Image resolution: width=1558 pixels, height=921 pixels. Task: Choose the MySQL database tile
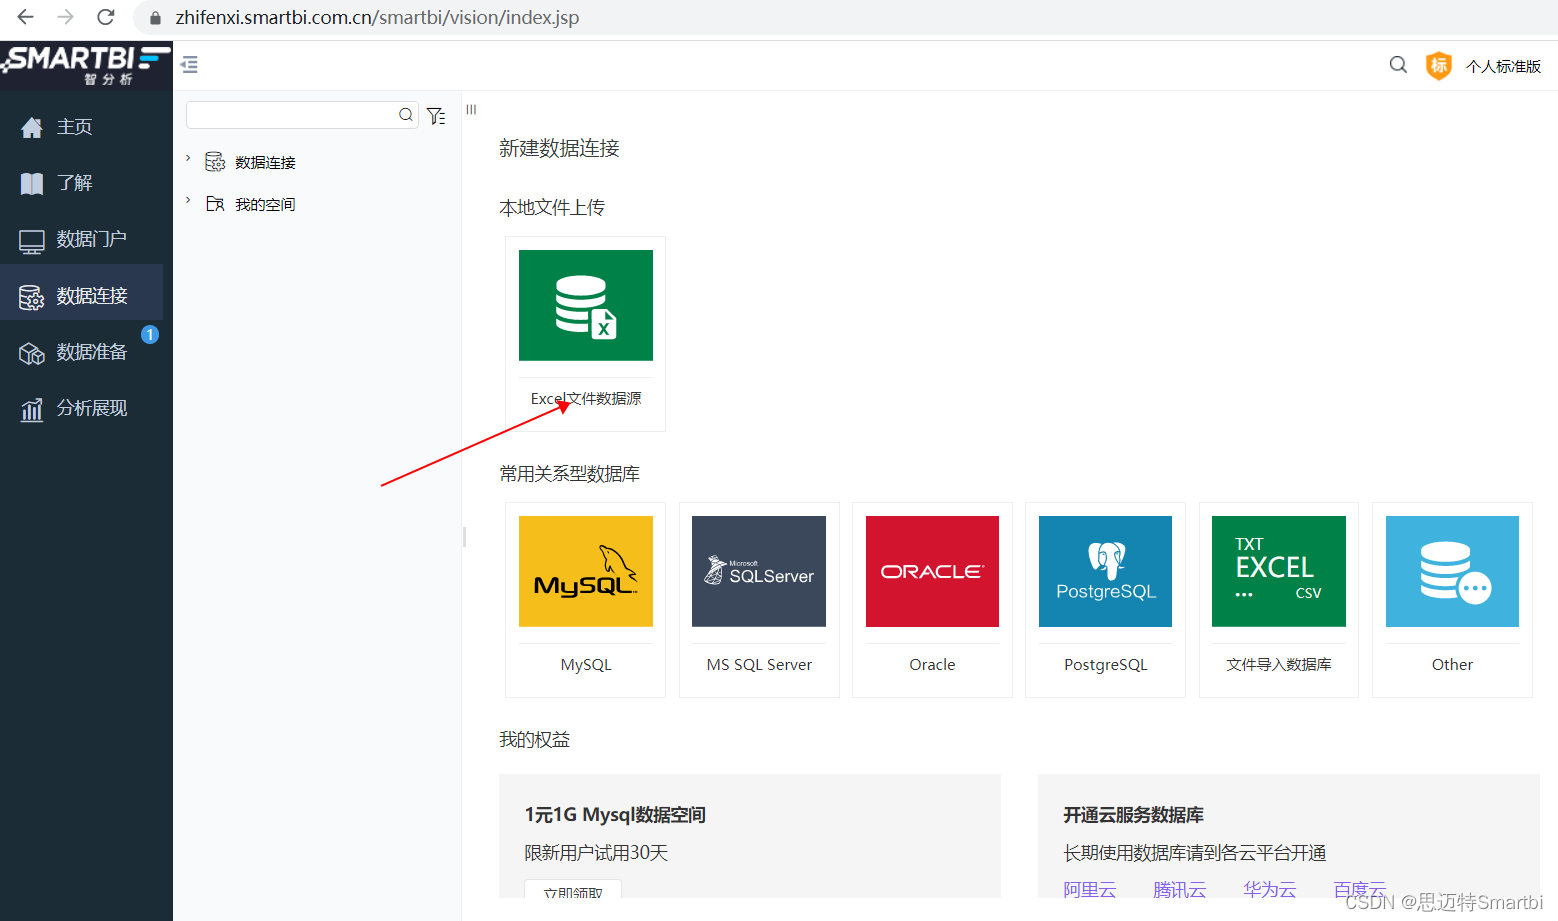click(x=586, y=600)
